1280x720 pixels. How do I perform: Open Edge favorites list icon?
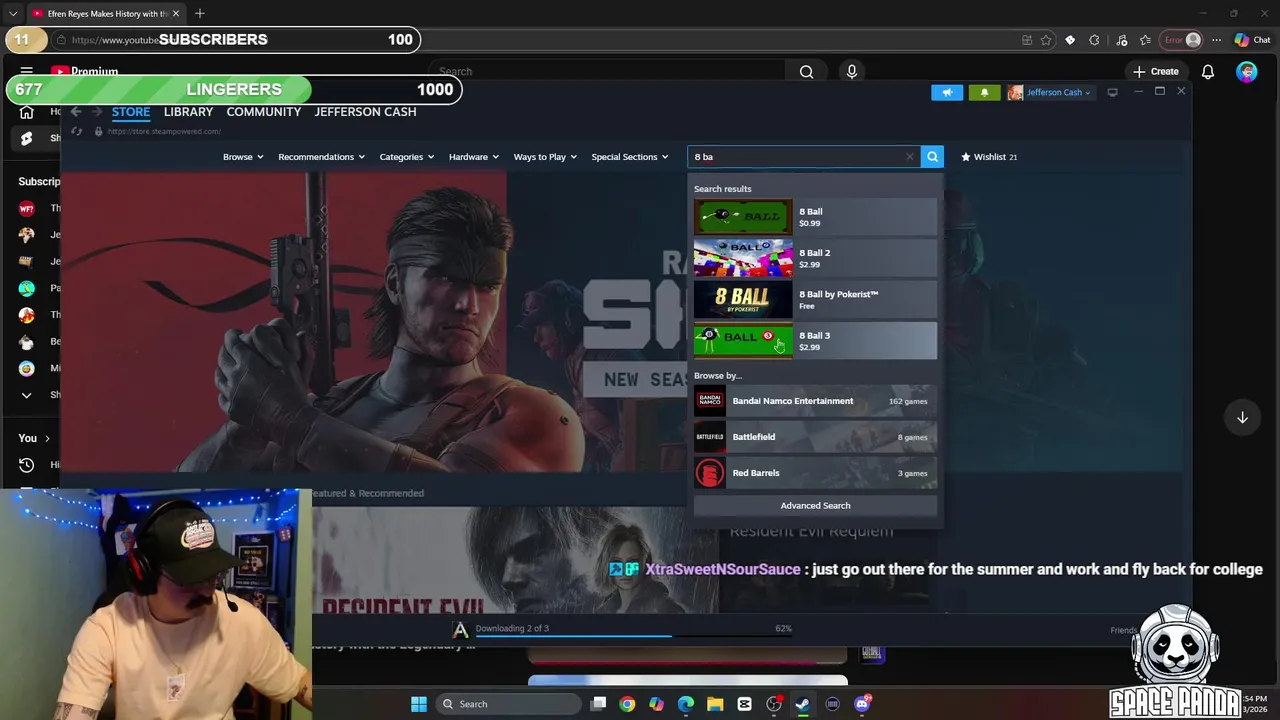[x=1145, y=40]
